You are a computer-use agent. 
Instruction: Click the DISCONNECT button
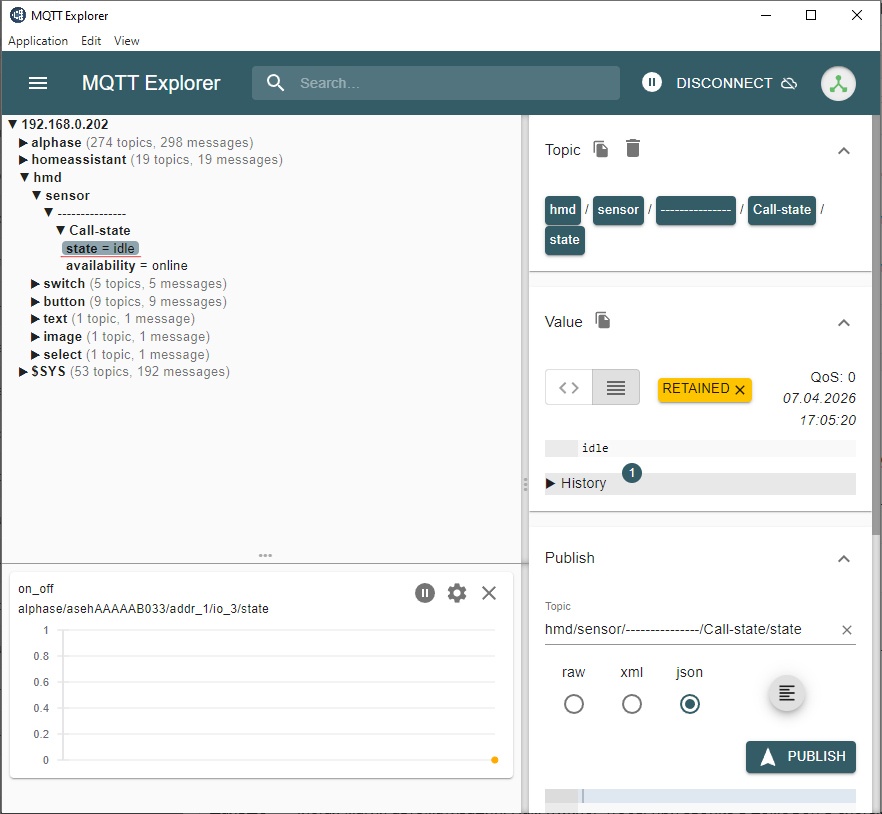(736, 83)
